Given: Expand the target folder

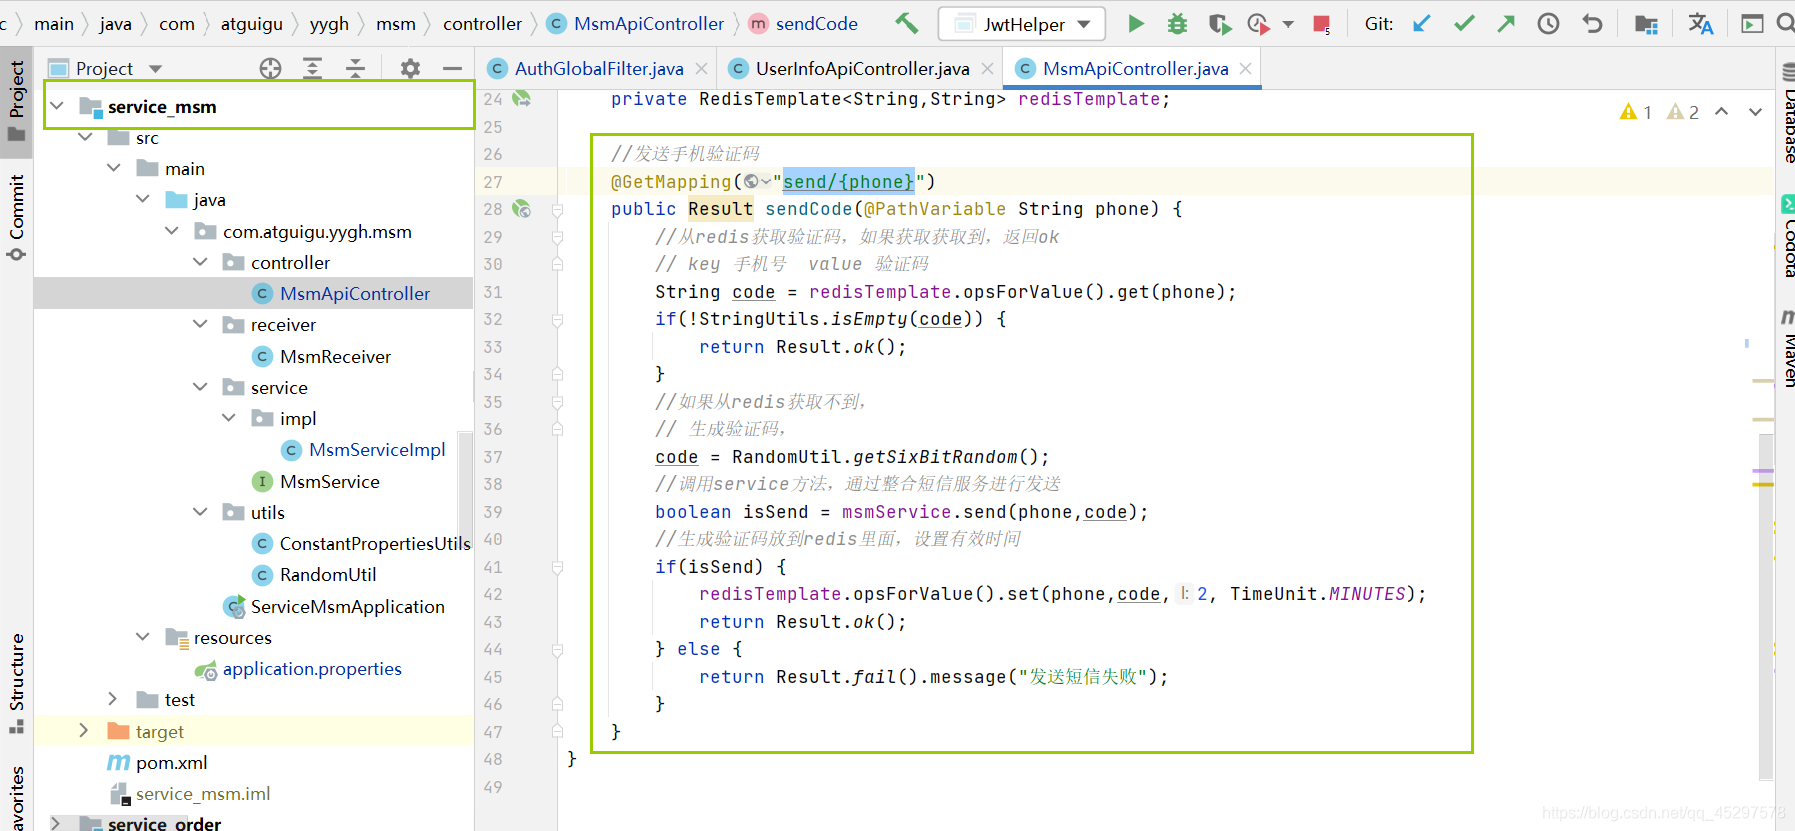Looking at the screenshot, I should tap(84, 731).
